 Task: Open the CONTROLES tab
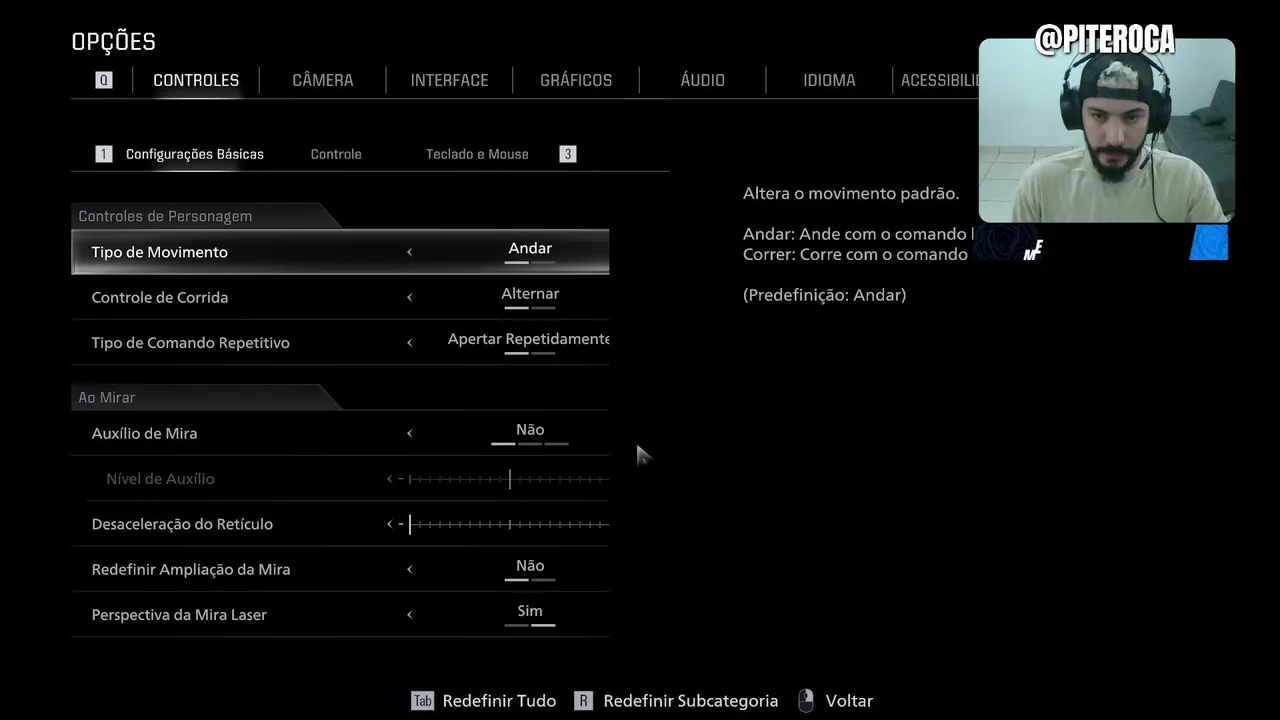196,80
